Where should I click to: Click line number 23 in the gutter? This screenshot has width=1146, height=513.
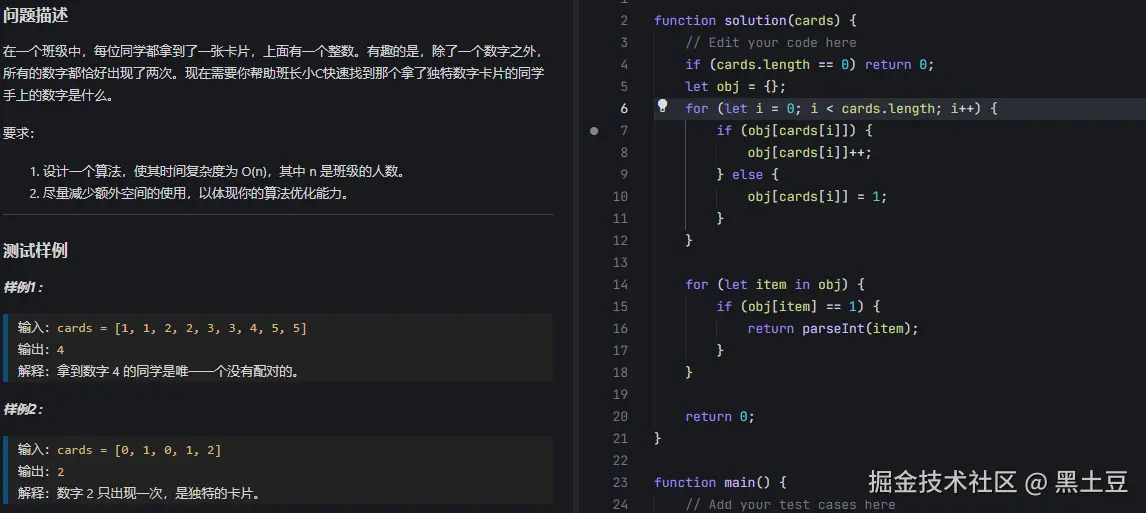(x=621, y=482)
